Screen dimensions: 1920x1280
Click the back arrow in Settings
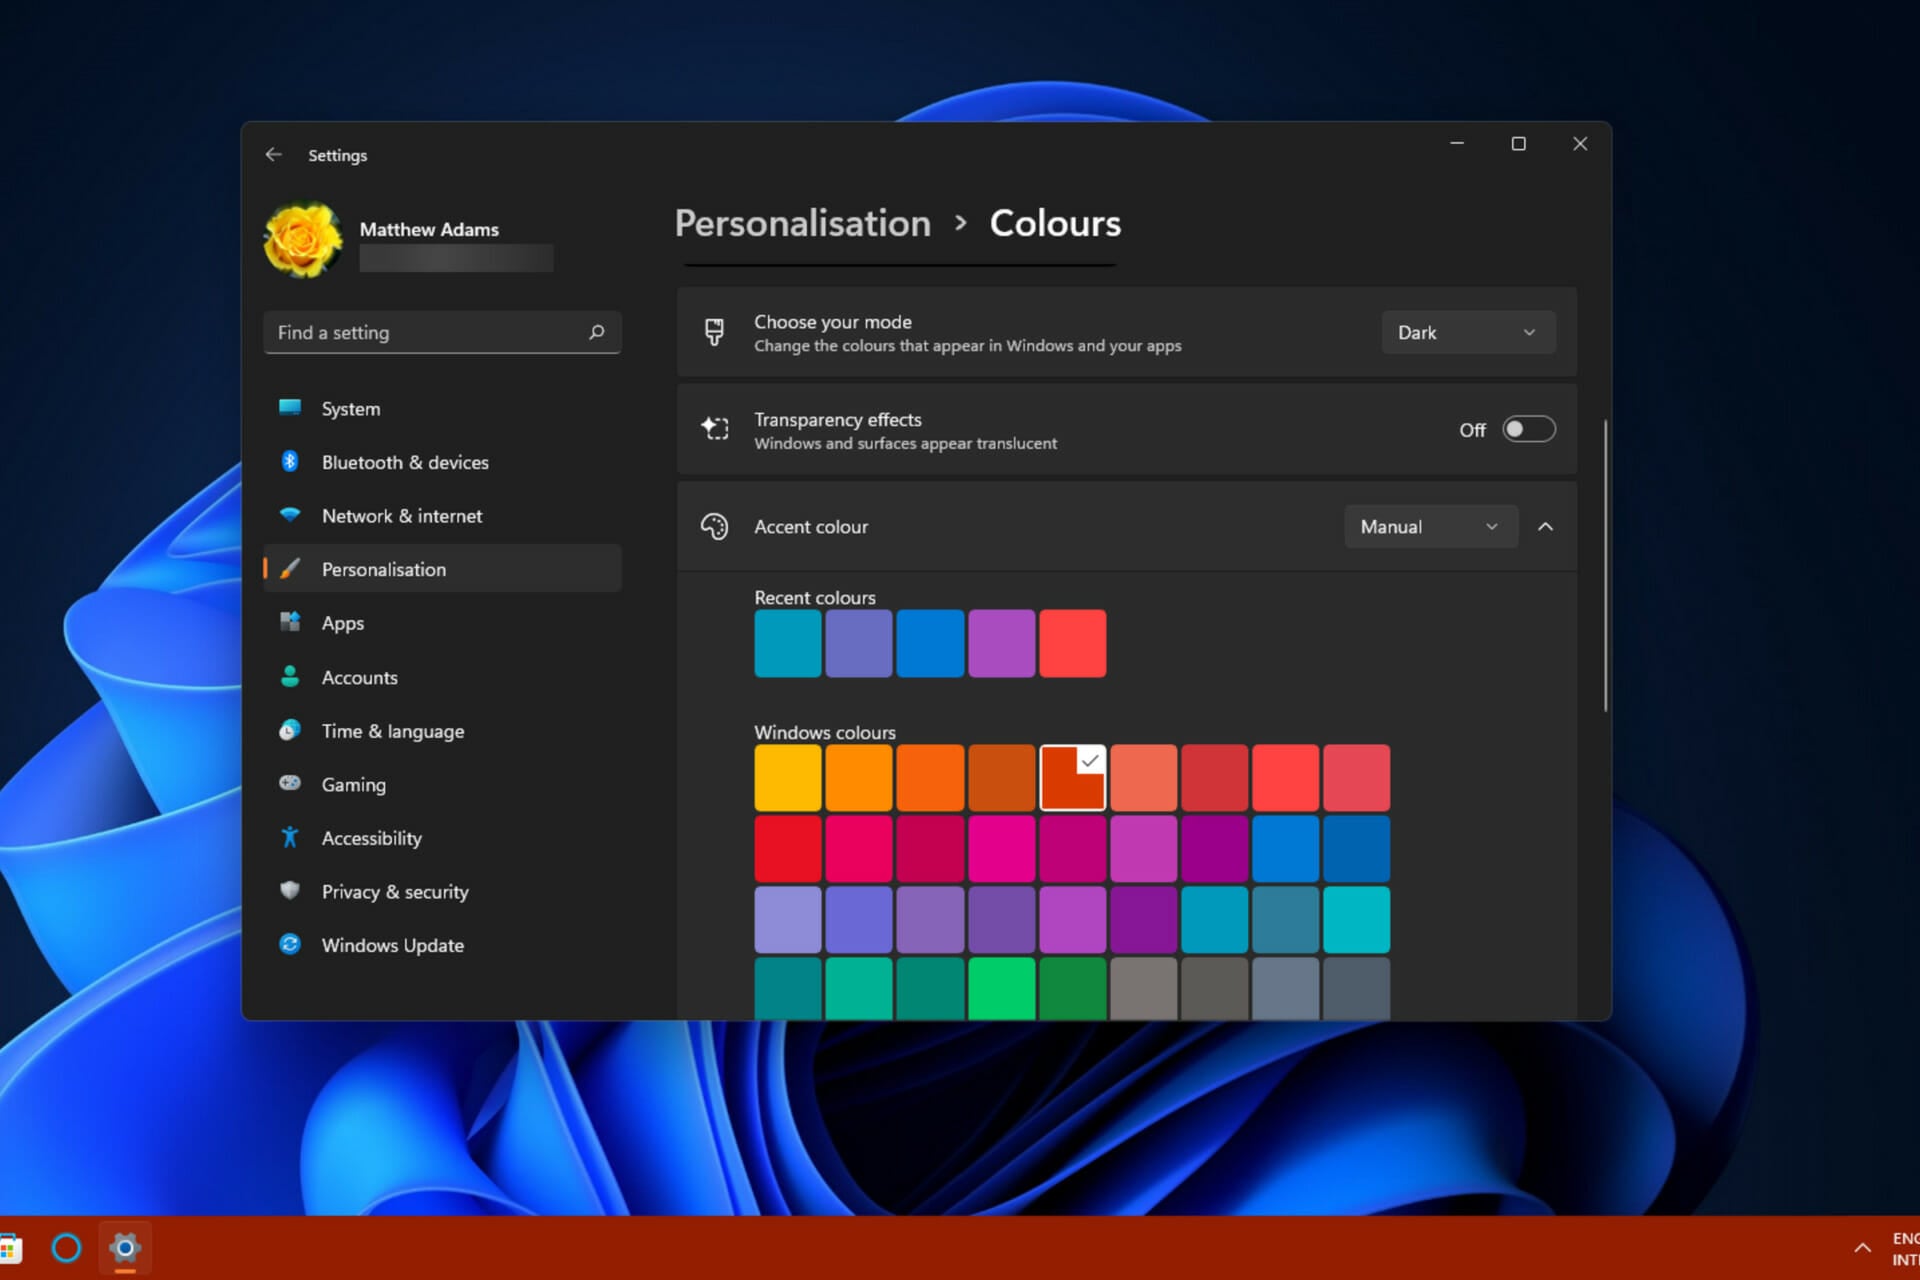click(x=274, y=154)
